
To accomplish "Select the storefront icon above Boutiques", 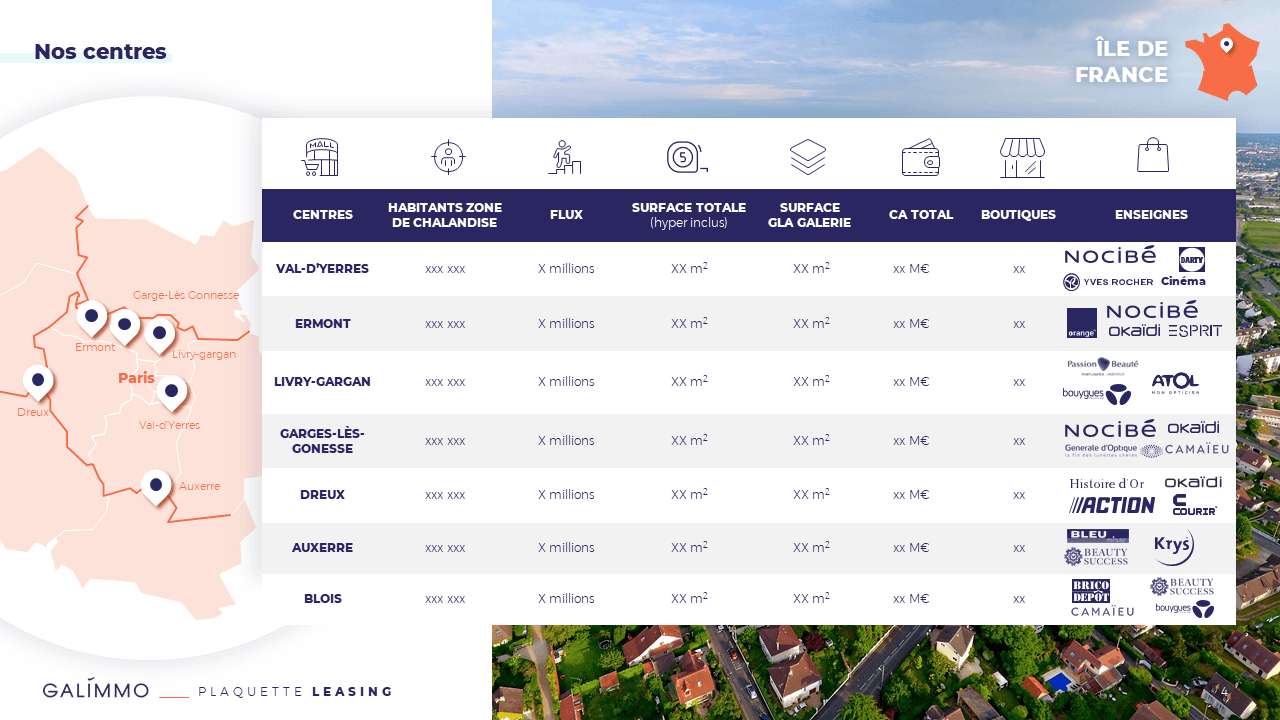I will (1022, 158).
